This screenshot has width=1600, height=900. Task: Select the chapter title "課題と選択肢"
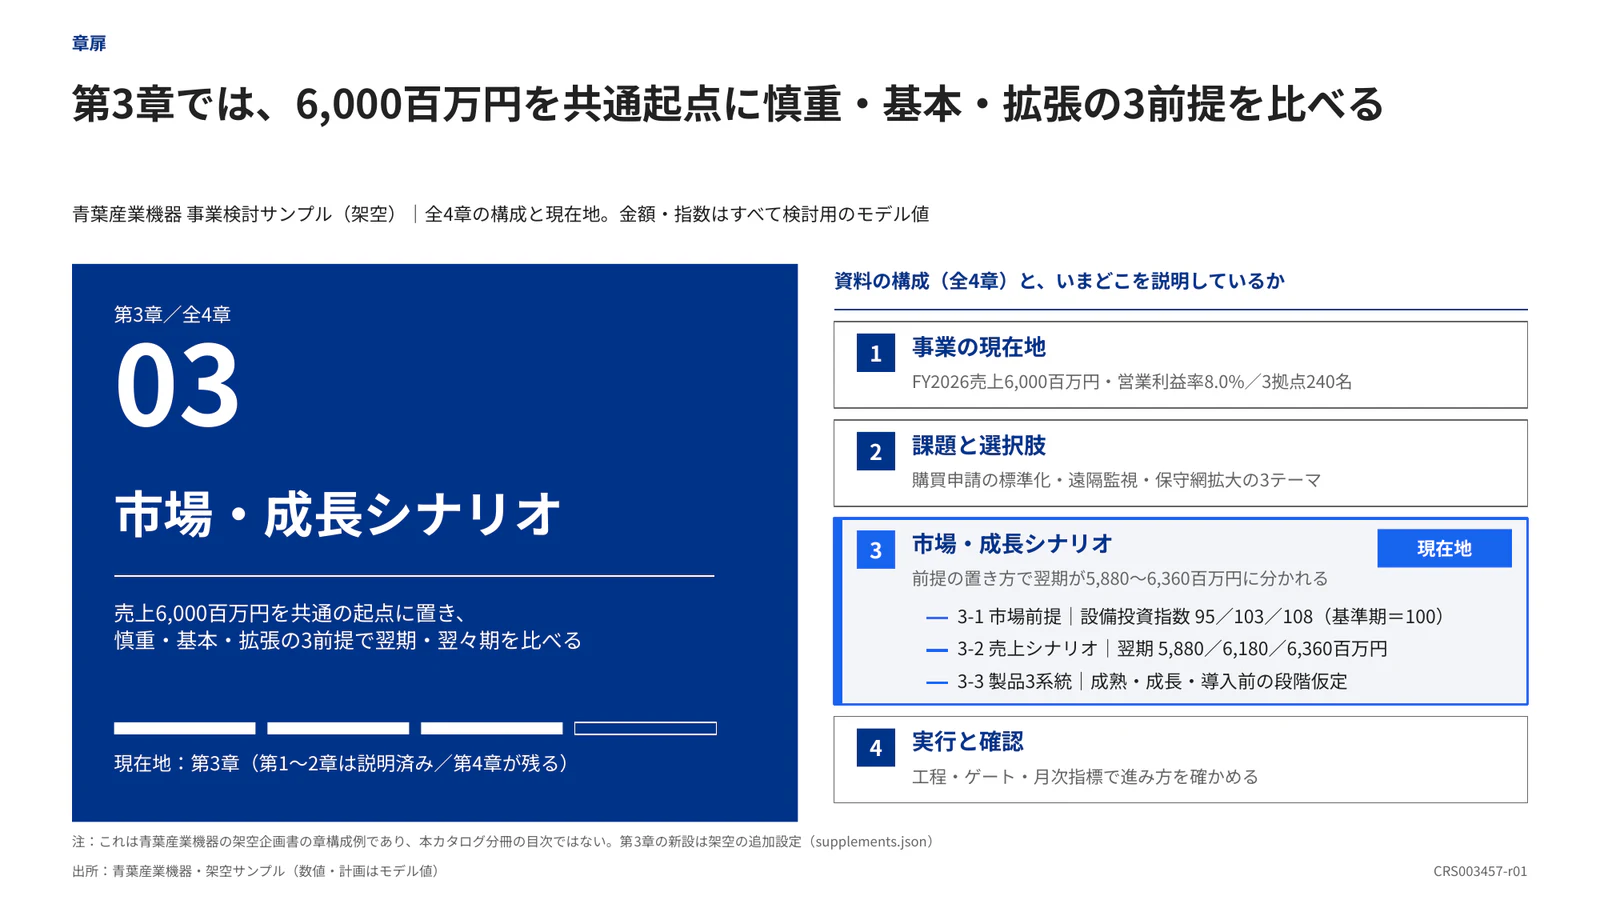click(x=978, y=445)
